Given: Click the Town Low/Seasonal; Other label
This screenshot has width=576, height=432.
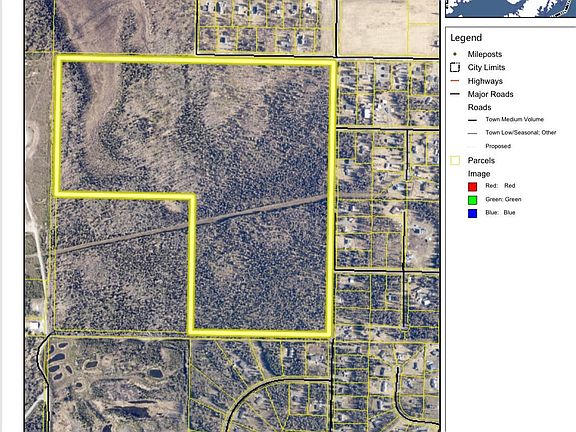Looking at the screenshot, I should click(521, 132).
